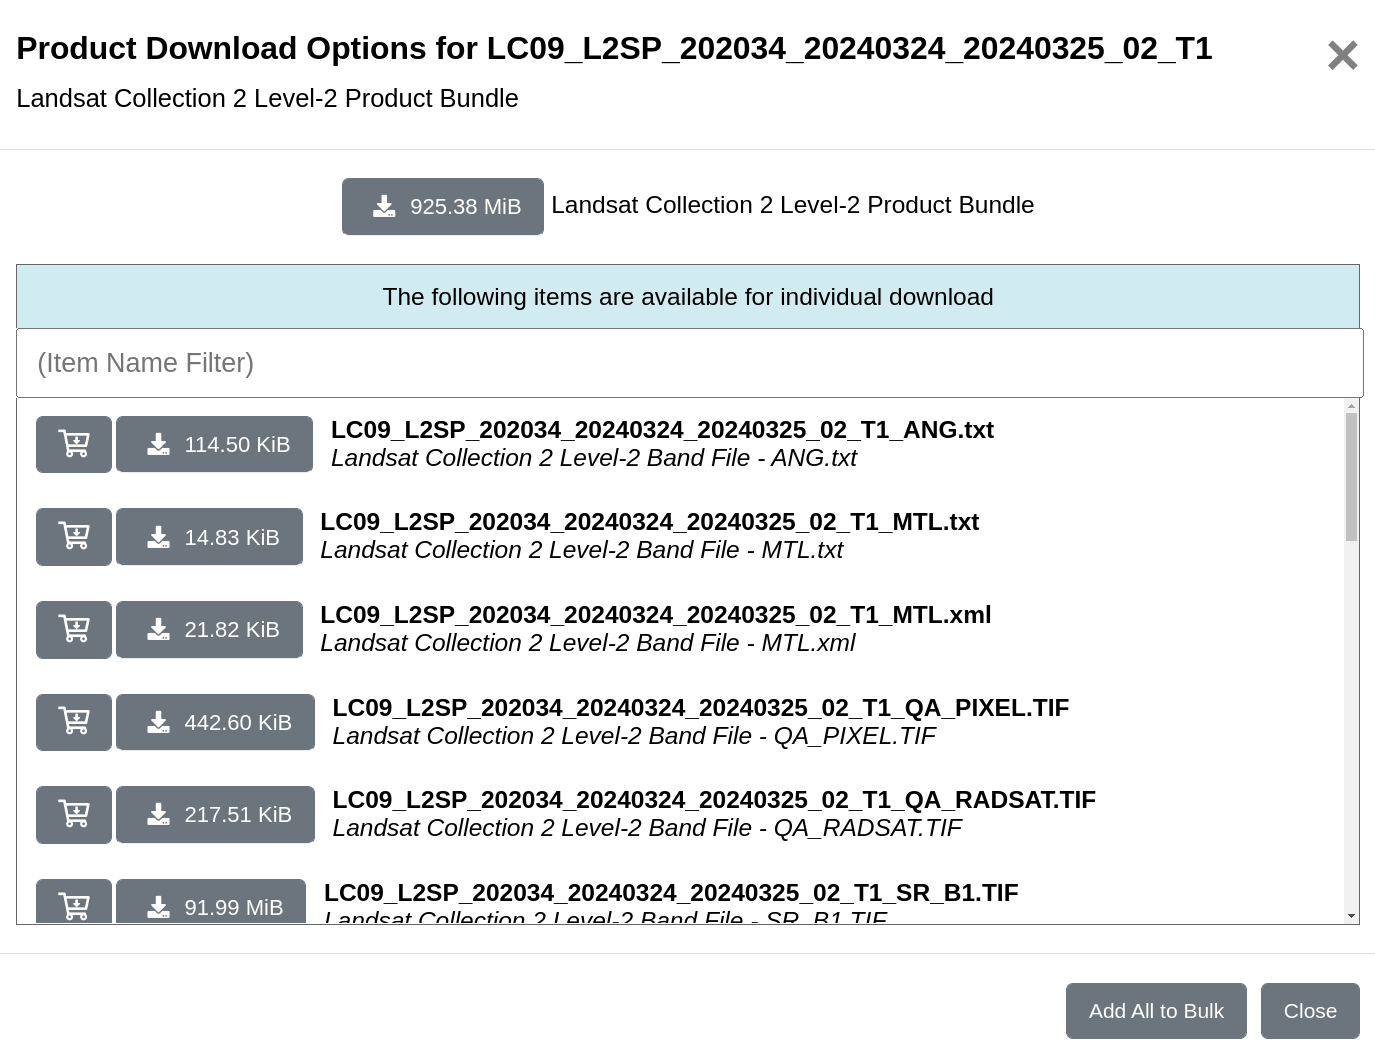Select filename ending in T1_MTL.xml

655,615
